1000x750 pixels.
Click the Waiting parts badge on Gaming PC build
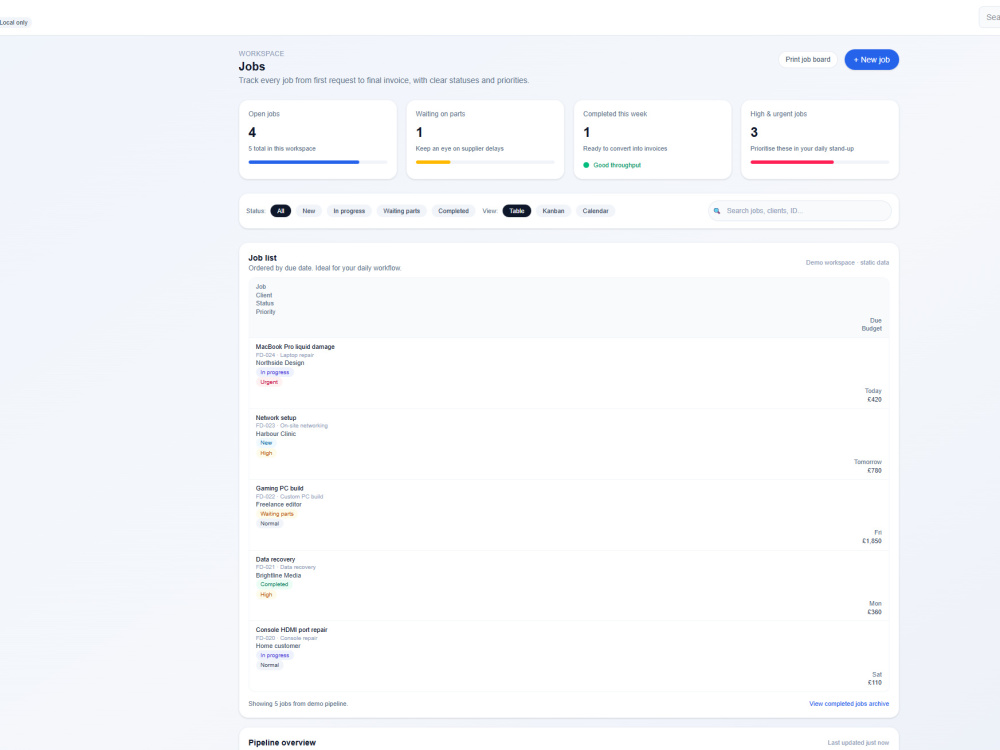coord(277,514)
